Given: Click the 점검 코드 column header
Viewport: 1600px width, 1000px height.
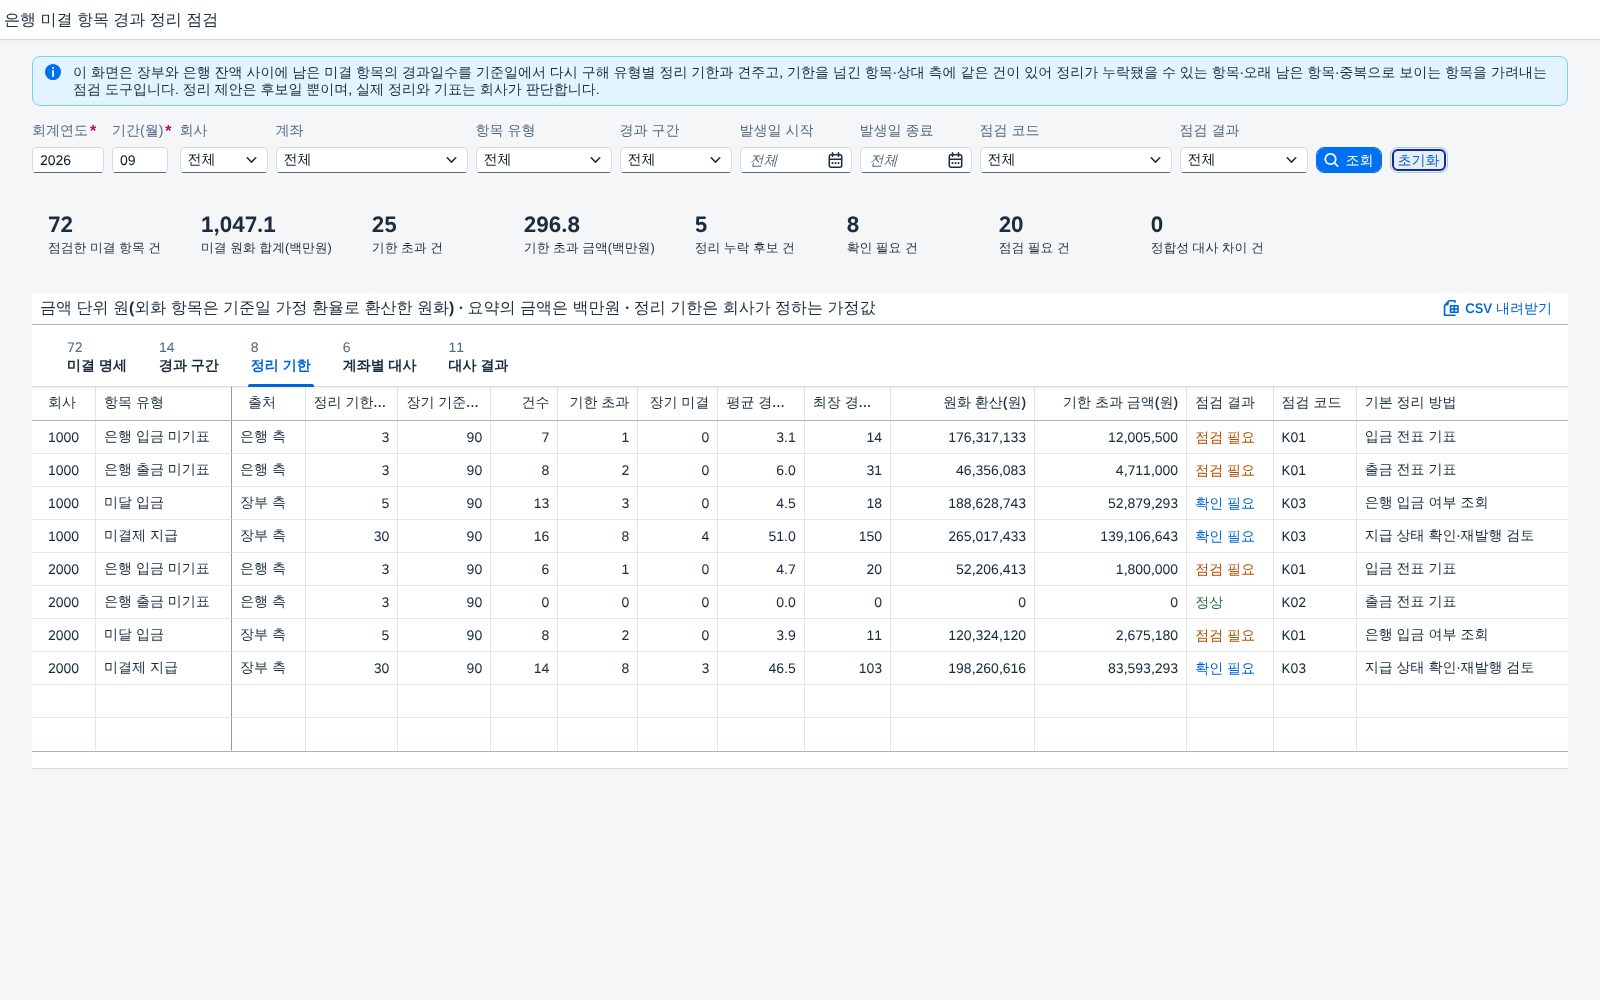Looking at the screenshot, I should tap(1314, 403).
